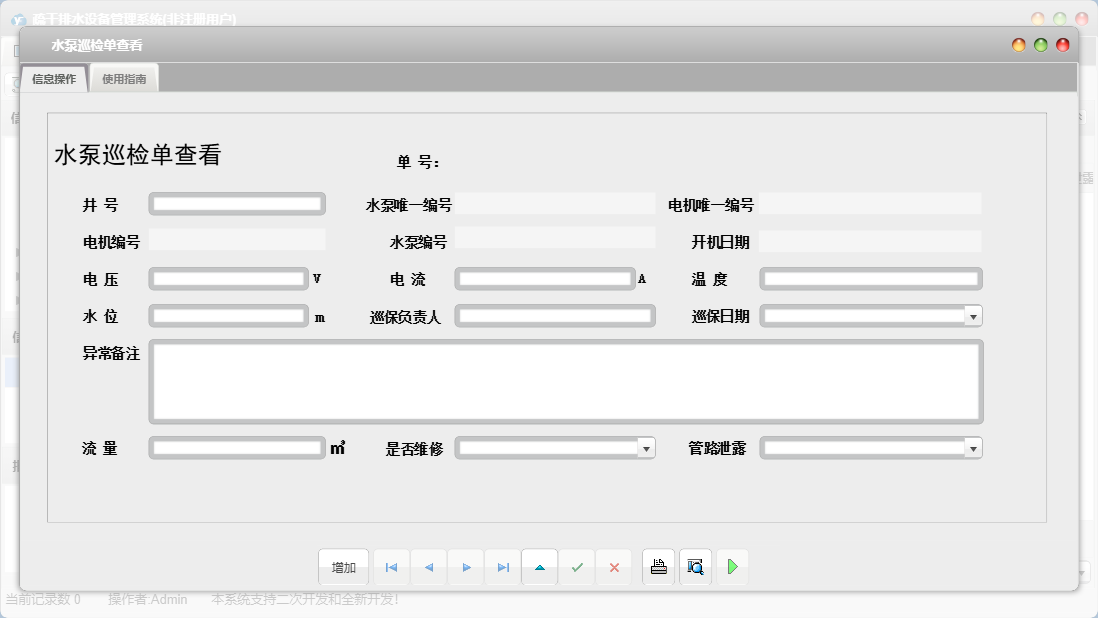Screen dimensions: 1098x618
Task: Close the 水泵巡检单查看 dialog with red button
Action: (1062, 45)
